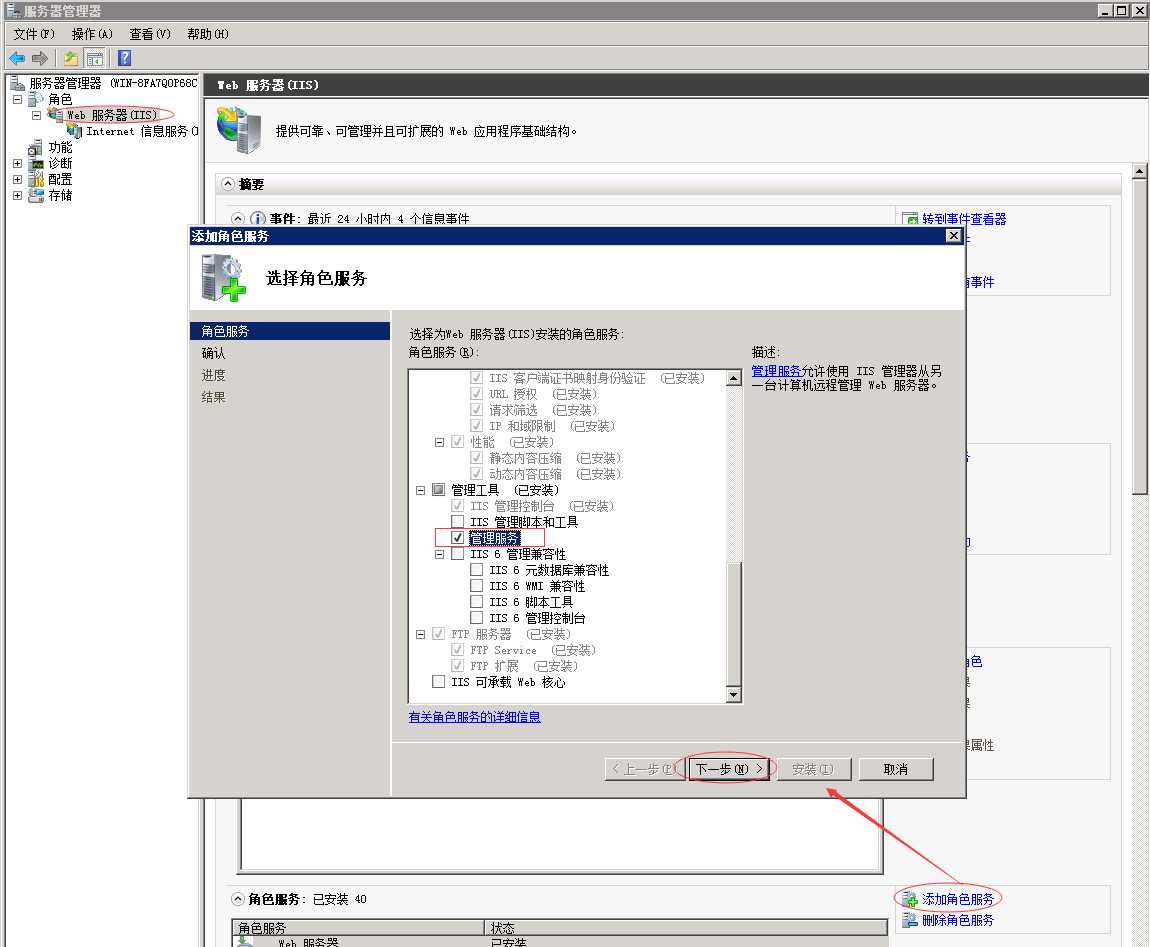Expand the 诊断 tree node
The width and height of the screenshot is (1150, 947).
pos(18,164)
